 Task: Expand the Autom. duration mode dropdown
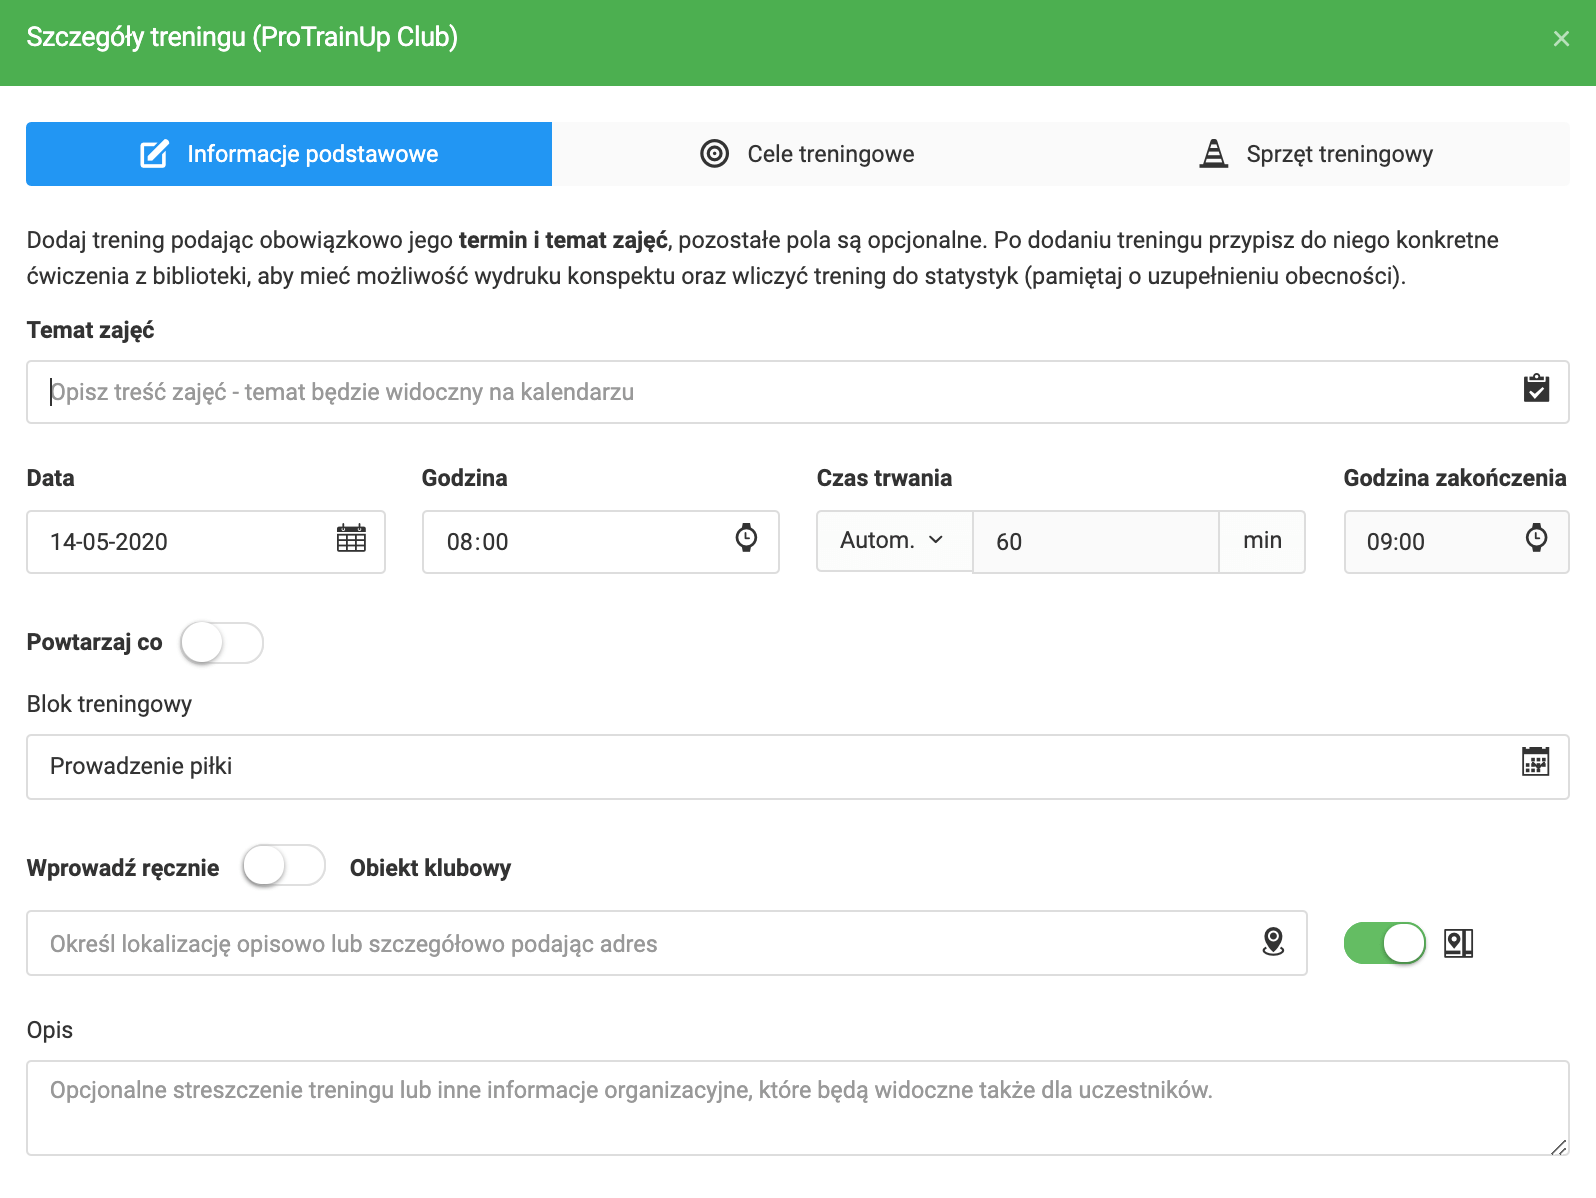[x=893, y=541]
